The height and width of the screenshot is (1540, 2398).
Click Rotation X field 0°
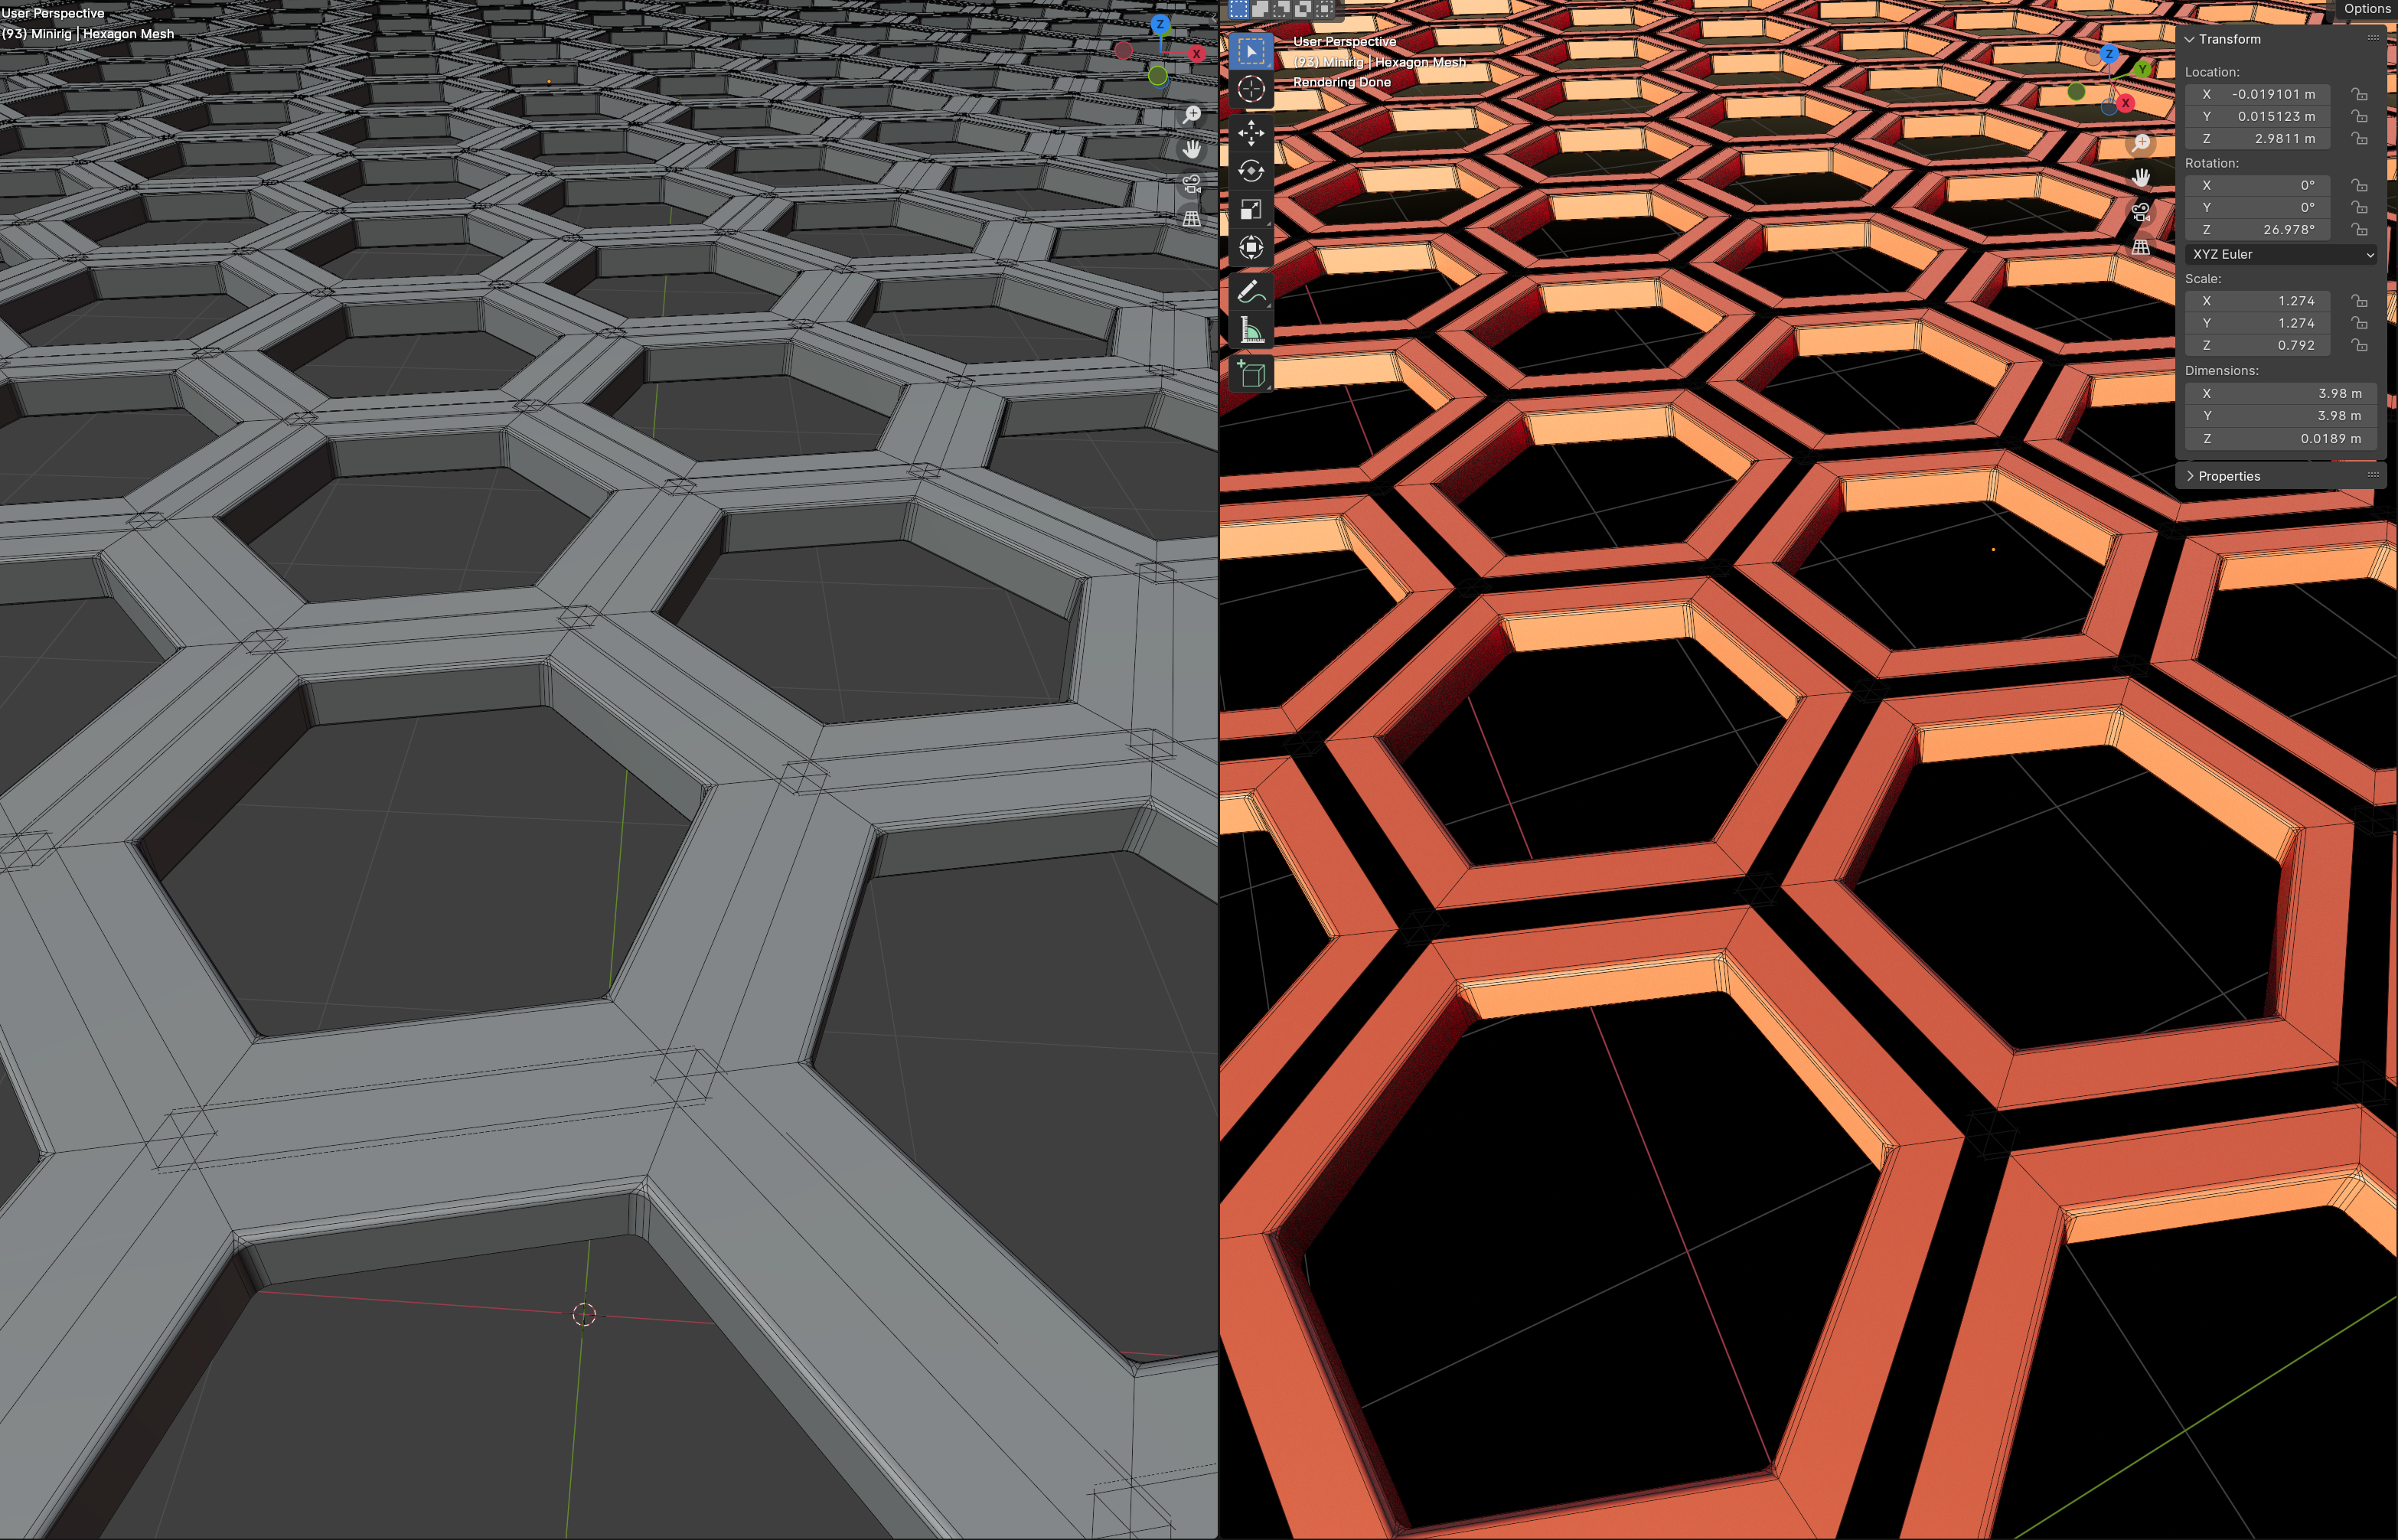coord(2258,185)
